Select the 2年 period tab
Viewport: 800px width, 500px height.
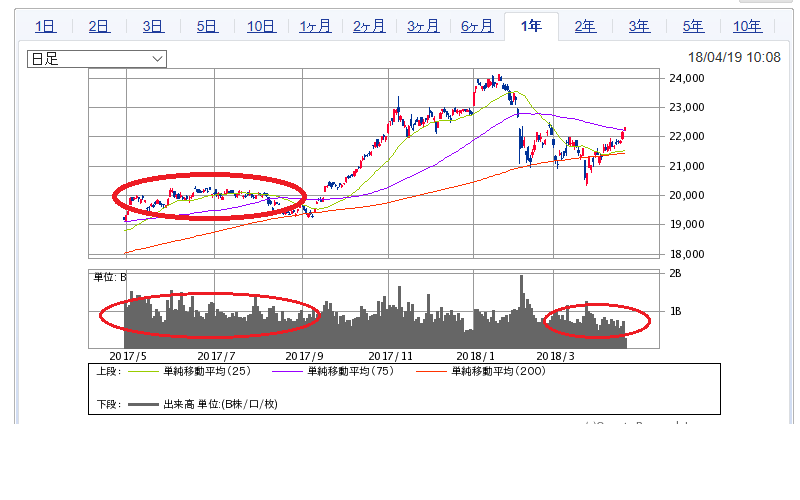585,27
